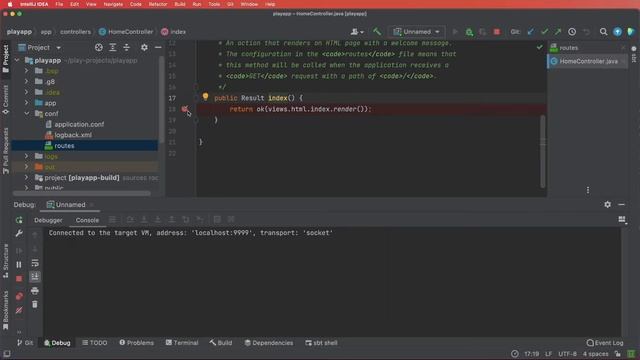The width and height of the screenshot is (640, 360).
Task: Remove breakpoint on line 18
Action: [x=184, y=109]
